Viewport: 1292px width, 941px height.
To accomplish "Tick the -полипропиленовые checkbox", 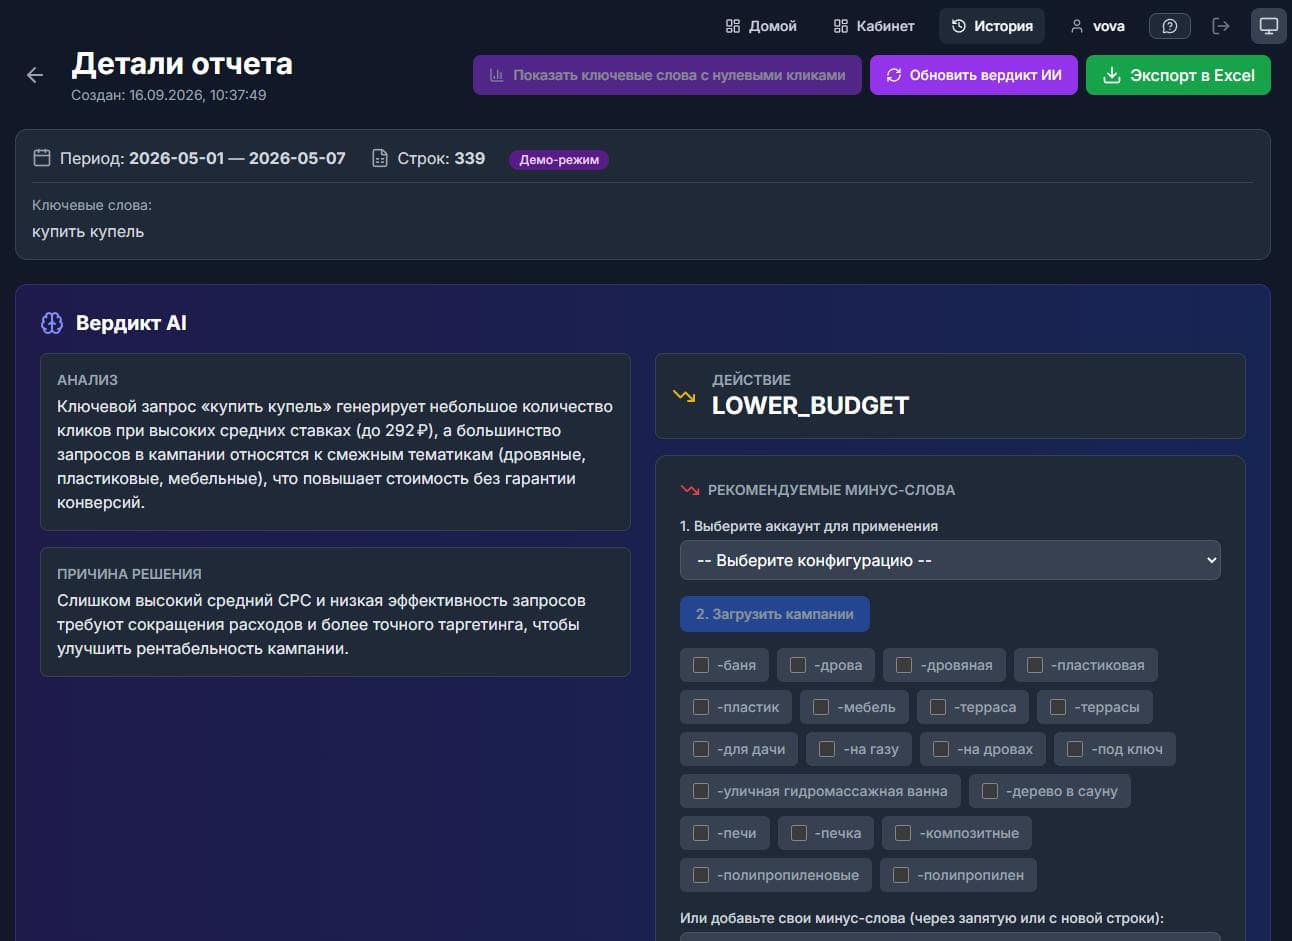I will tap(701, 875).
